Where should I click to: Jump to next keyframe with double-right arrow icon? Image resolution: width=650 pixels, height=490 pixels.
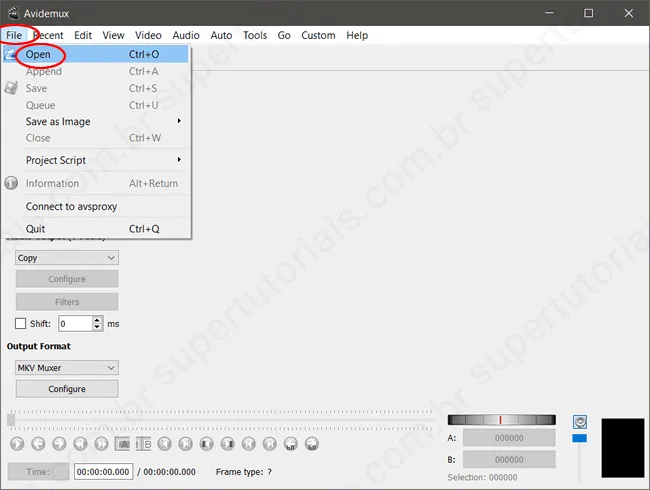tap(101, 443)
